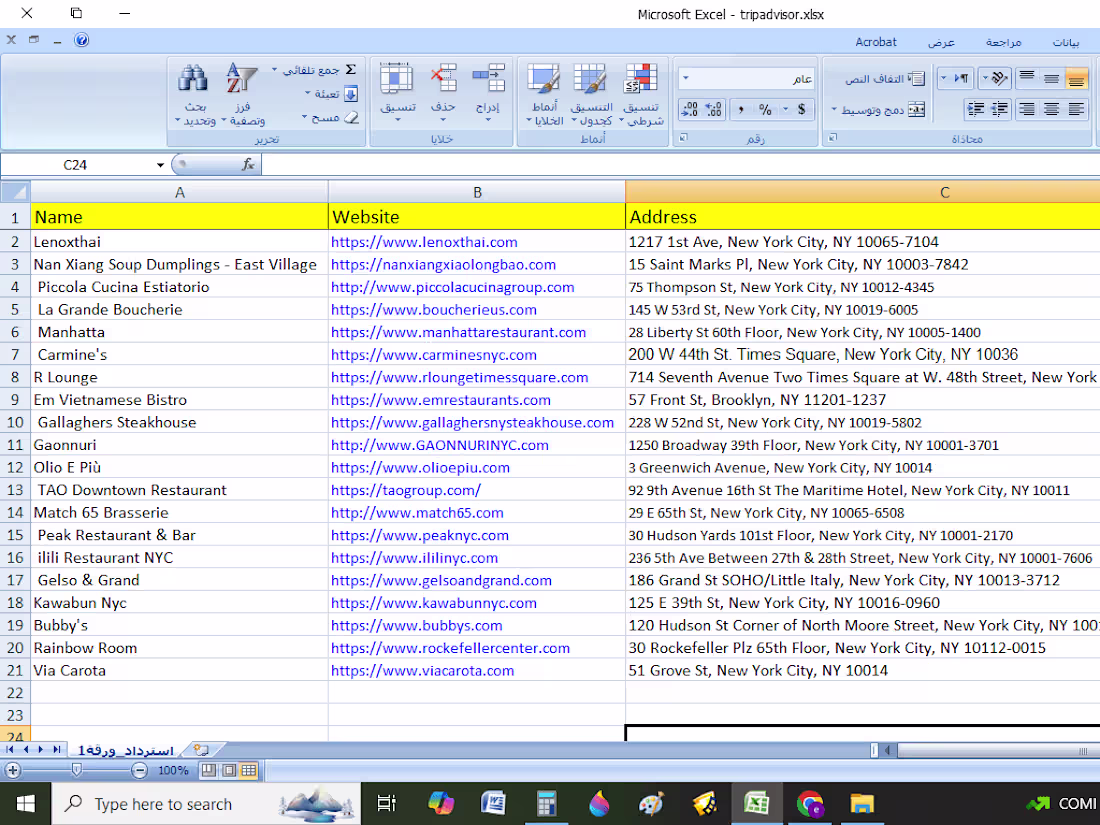
Task: Click Merge & Center icon
Action: click(916, 109)
